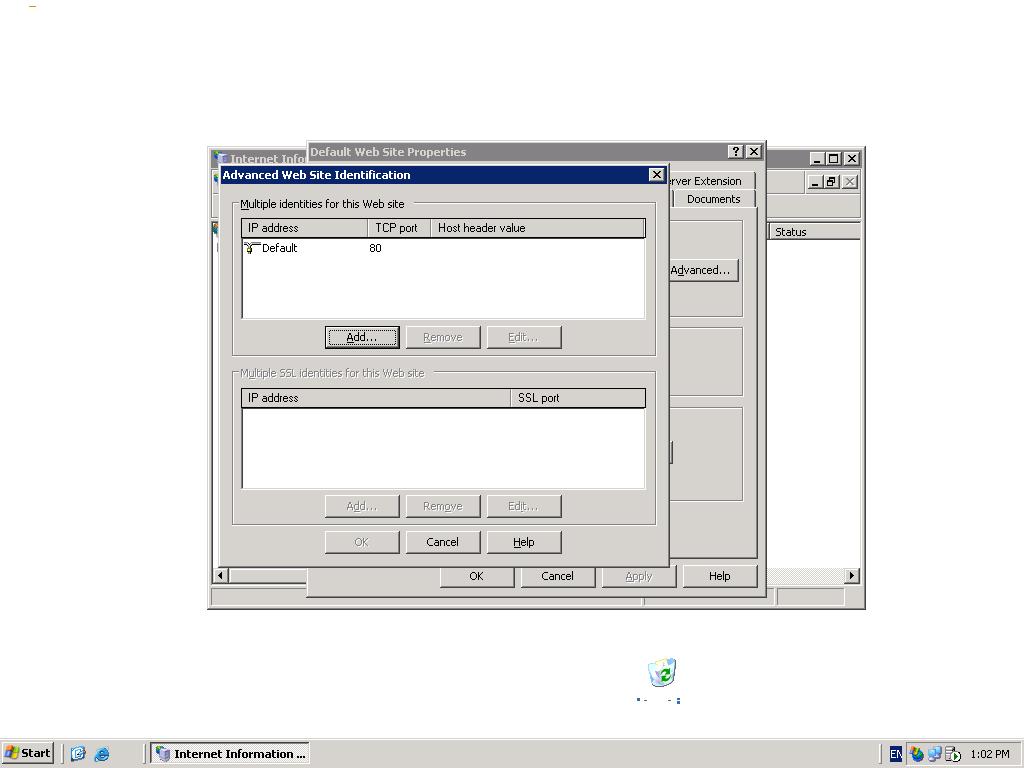Click Cancel in Advanced Web Site Identification

pos(443,542)
